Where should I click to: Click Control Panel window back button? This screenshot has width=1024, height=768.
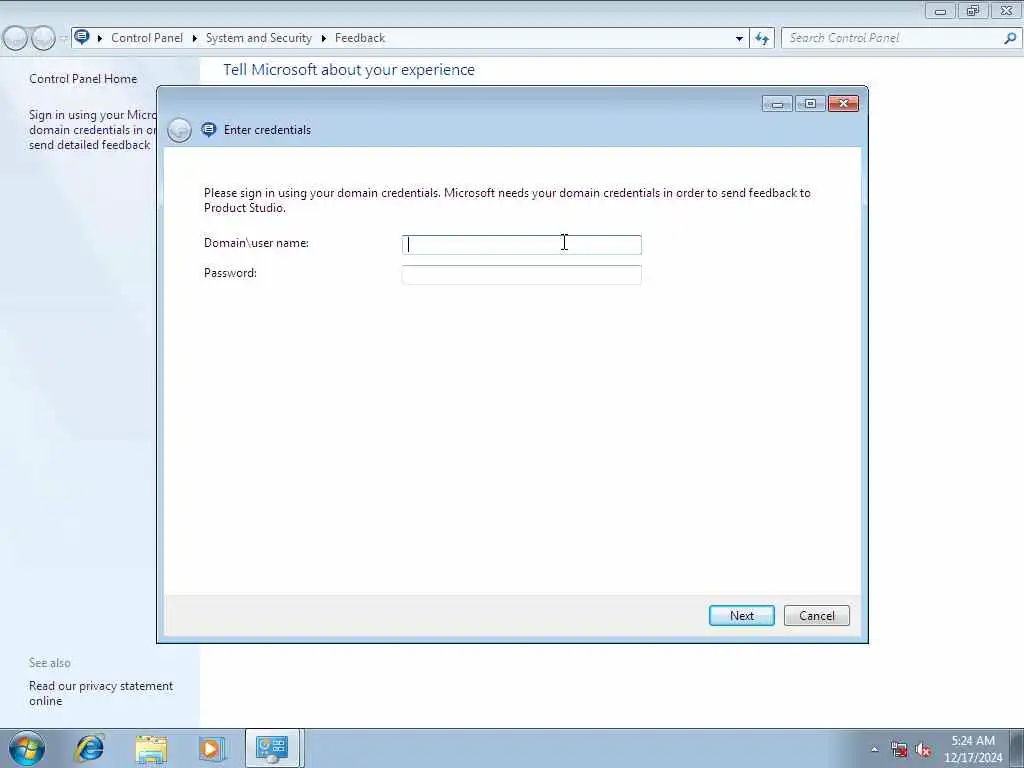(x=15, y=38)
